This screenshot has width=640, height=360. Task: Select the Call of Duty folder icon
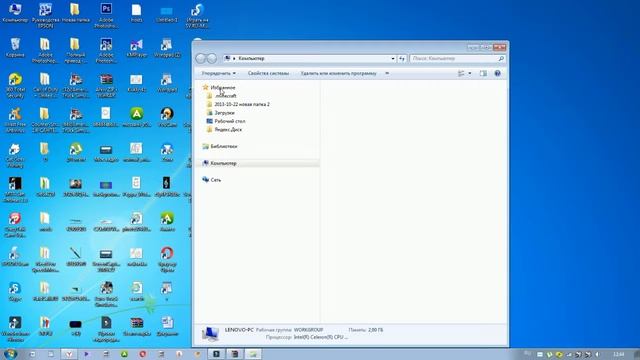pyautogui.click(x=45, y=85)
